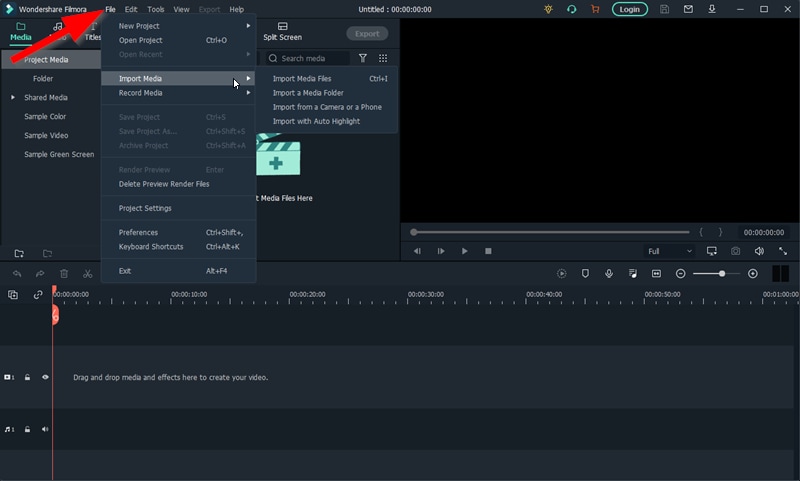
Task: Open the audio mixer icon
Action: coord(633,274)
